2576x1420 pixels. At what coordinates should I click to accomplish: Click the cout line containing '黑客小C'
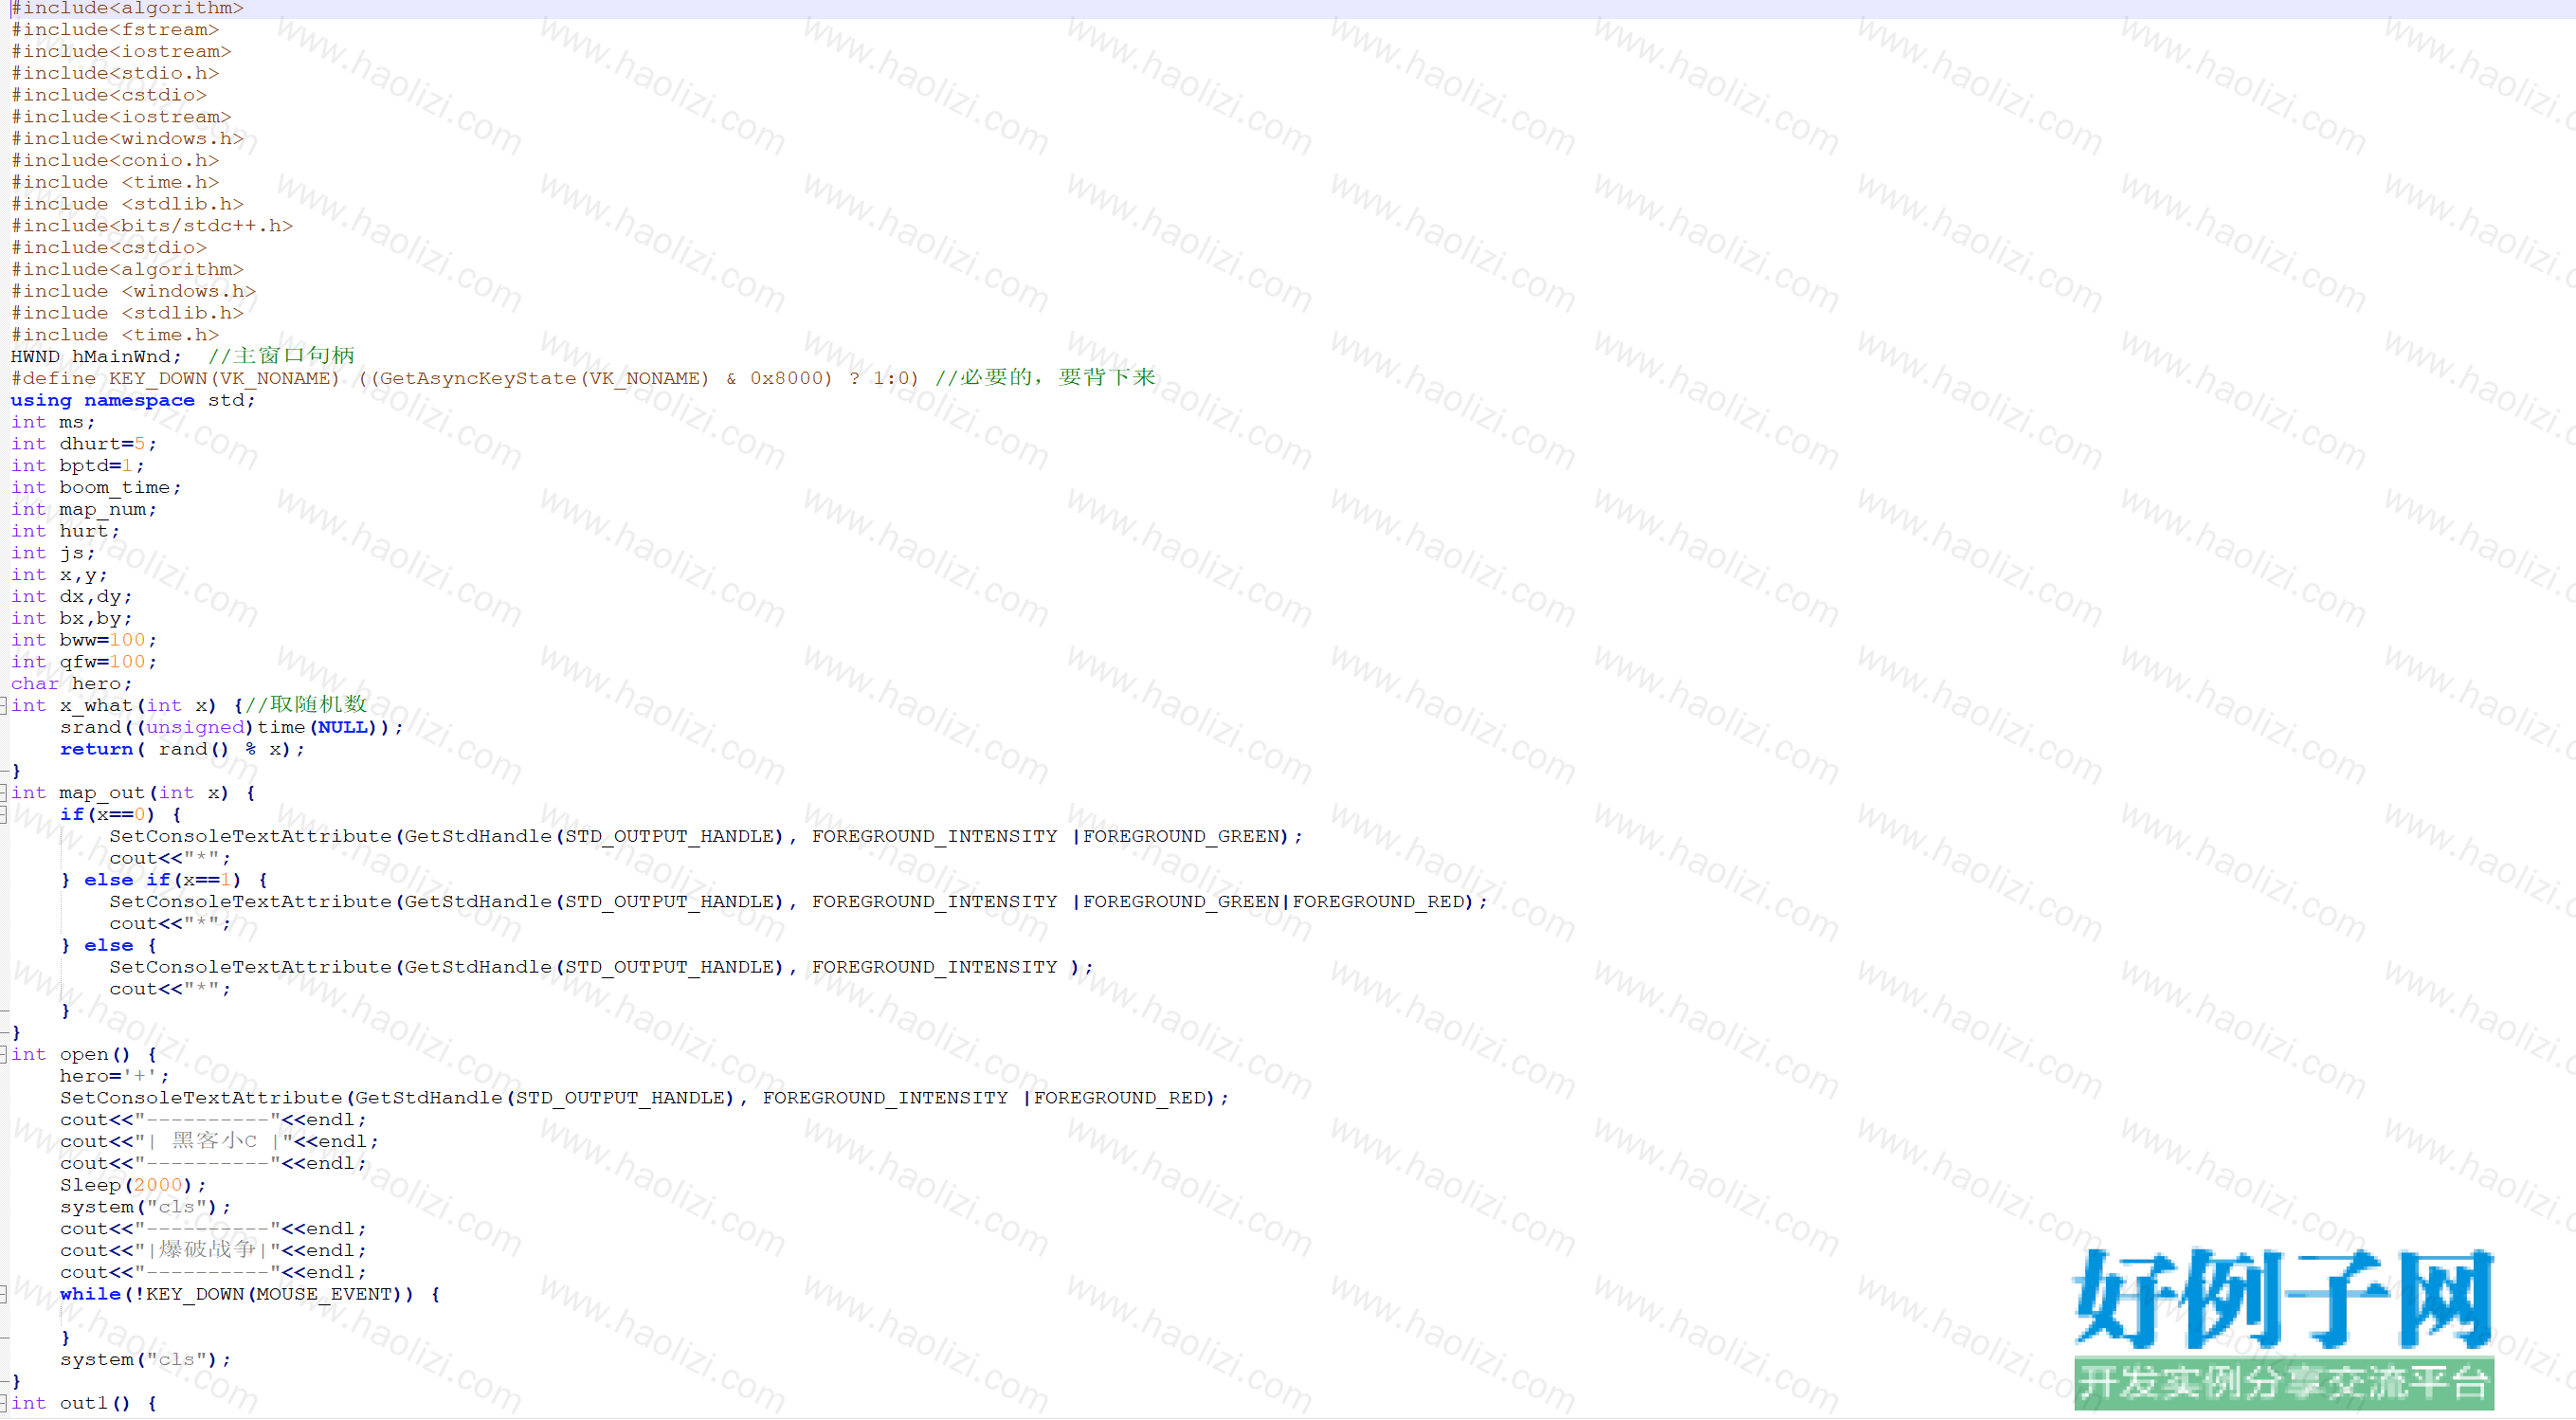tap(219, 1142)
